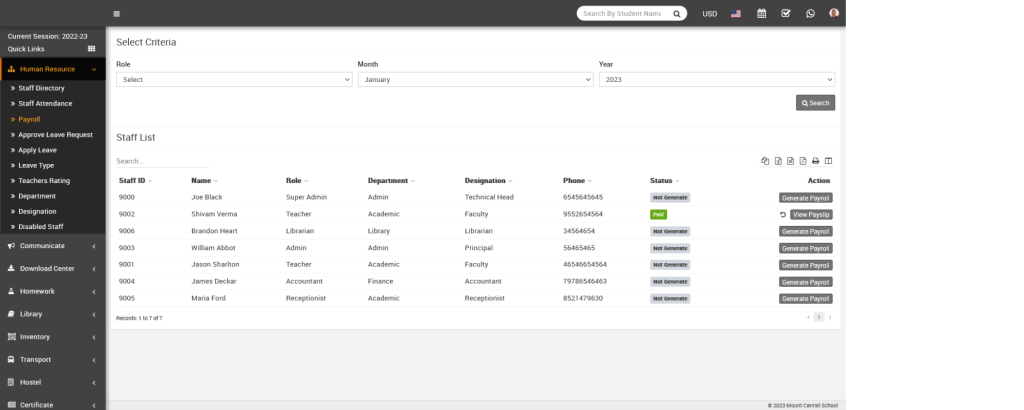This screenshot has height=410, width=1024.
Task: Open the USD currency selector
Action: [710, 14]
